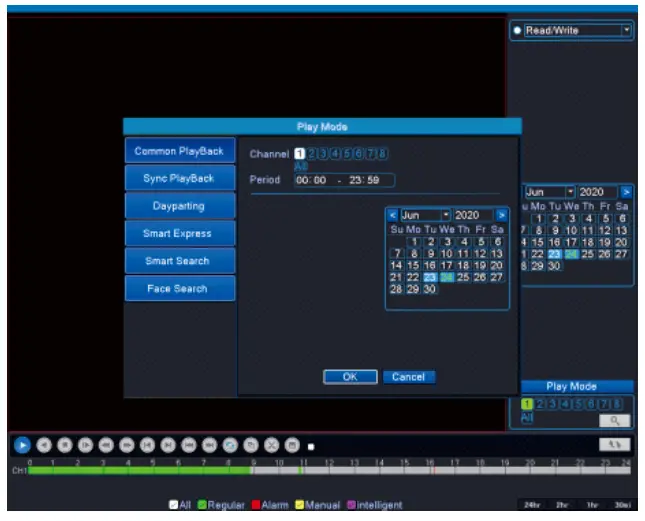
Task: Set timeline zoom to 2hr
Action: [x=562, y=505]
